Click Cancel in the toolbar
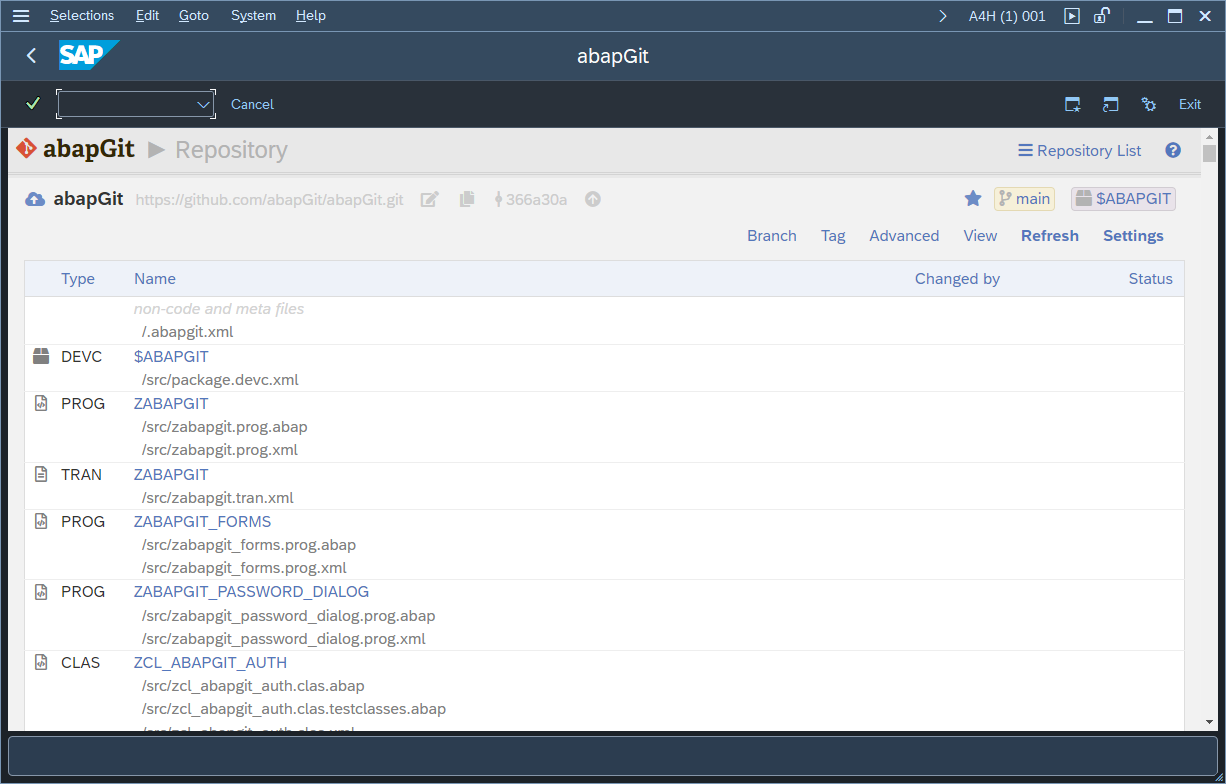This screenshot has width=1226, height=784. [252, 104]
